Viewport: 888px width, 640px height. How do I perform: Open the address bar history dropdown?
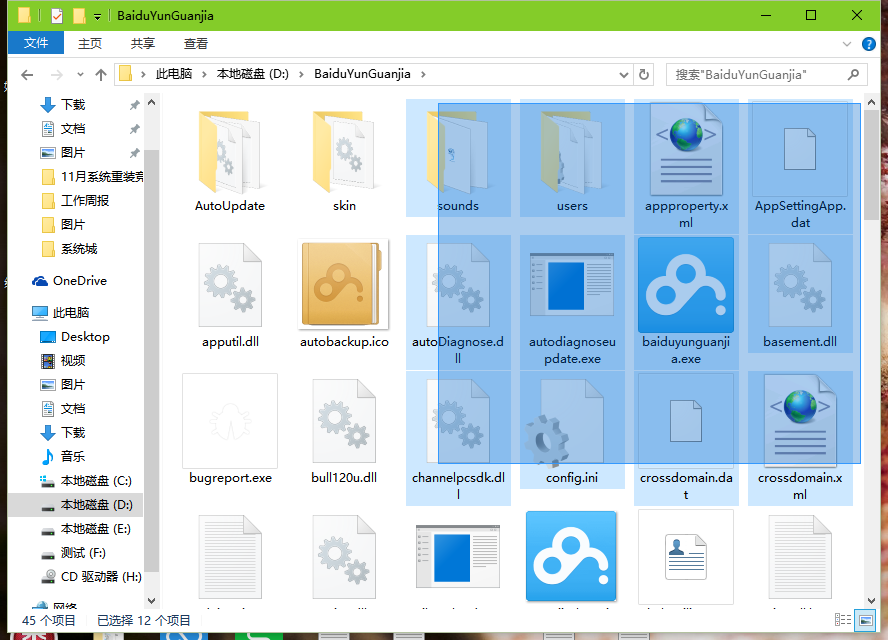(x=624, y=74)
